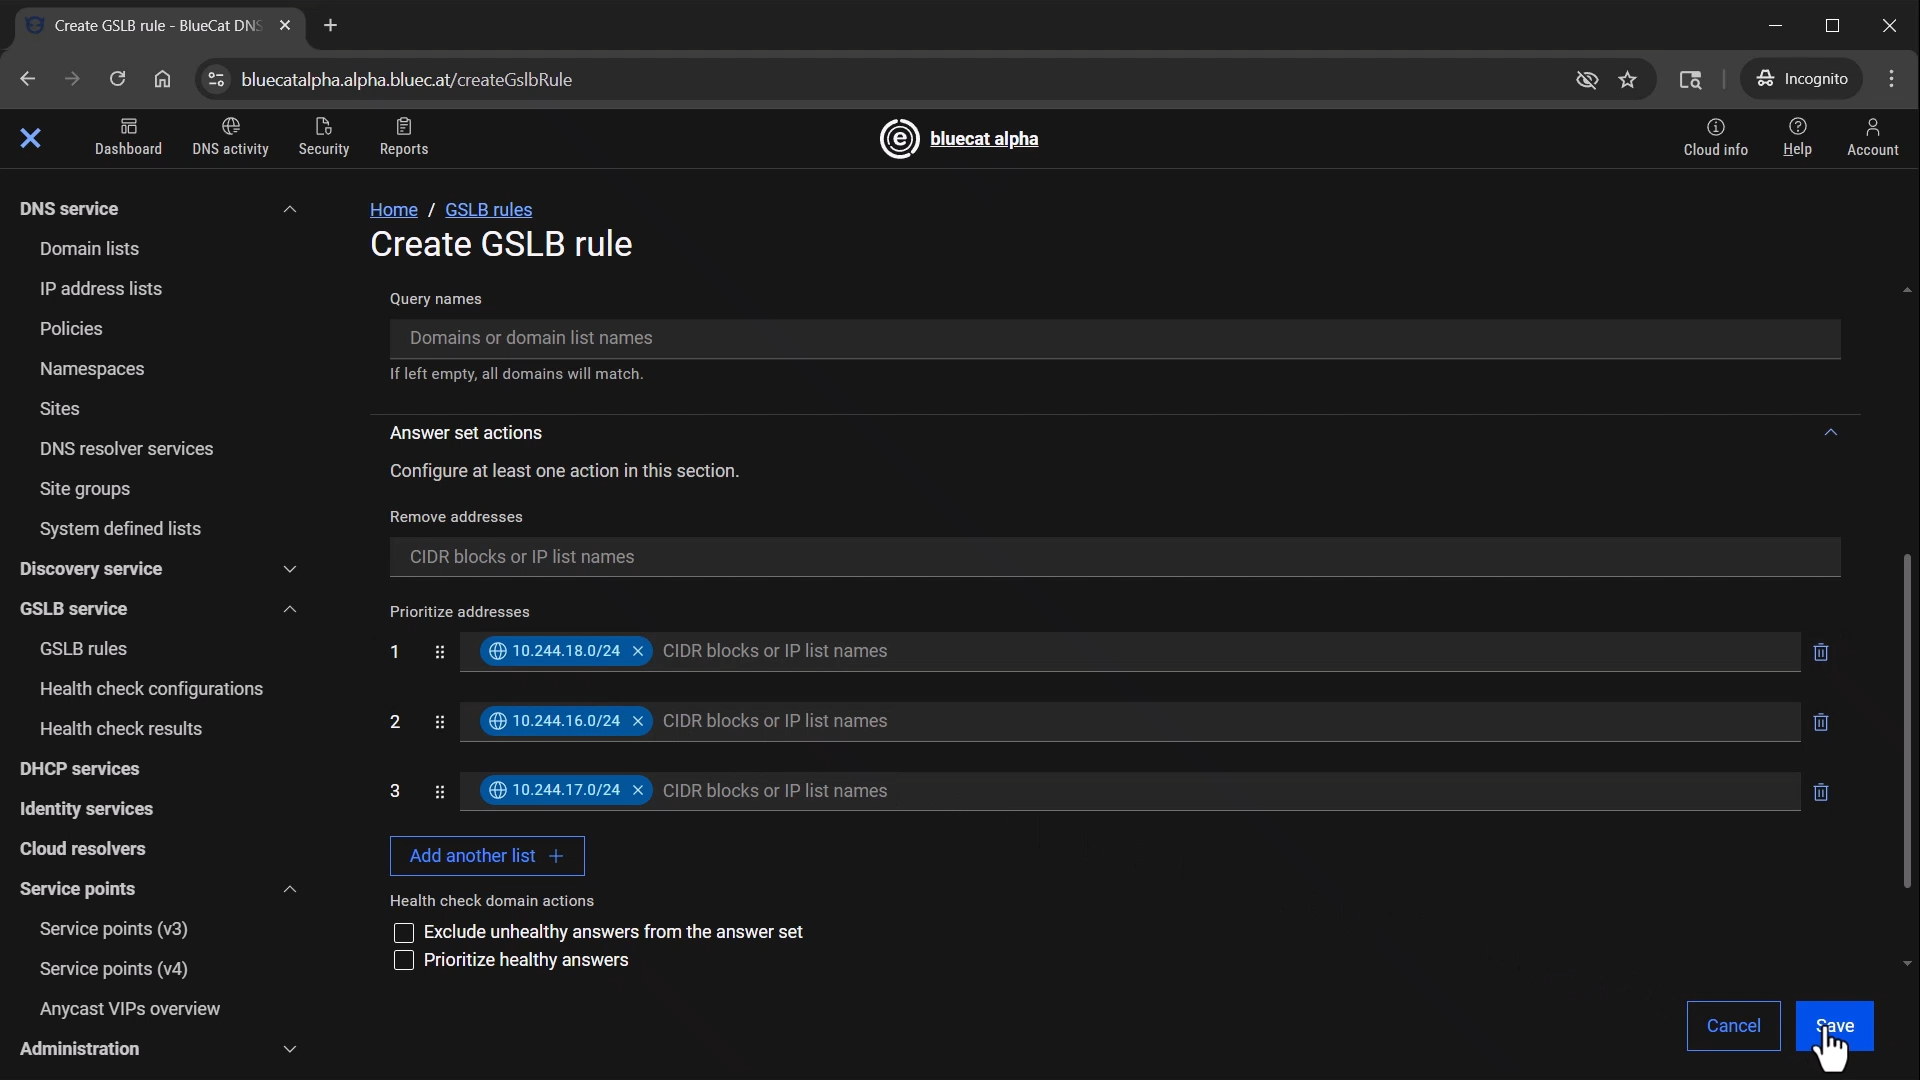Go to GSLB rules in sidebar
This screenshot has width=1920, height=1080.
click(x=83, y=649)
